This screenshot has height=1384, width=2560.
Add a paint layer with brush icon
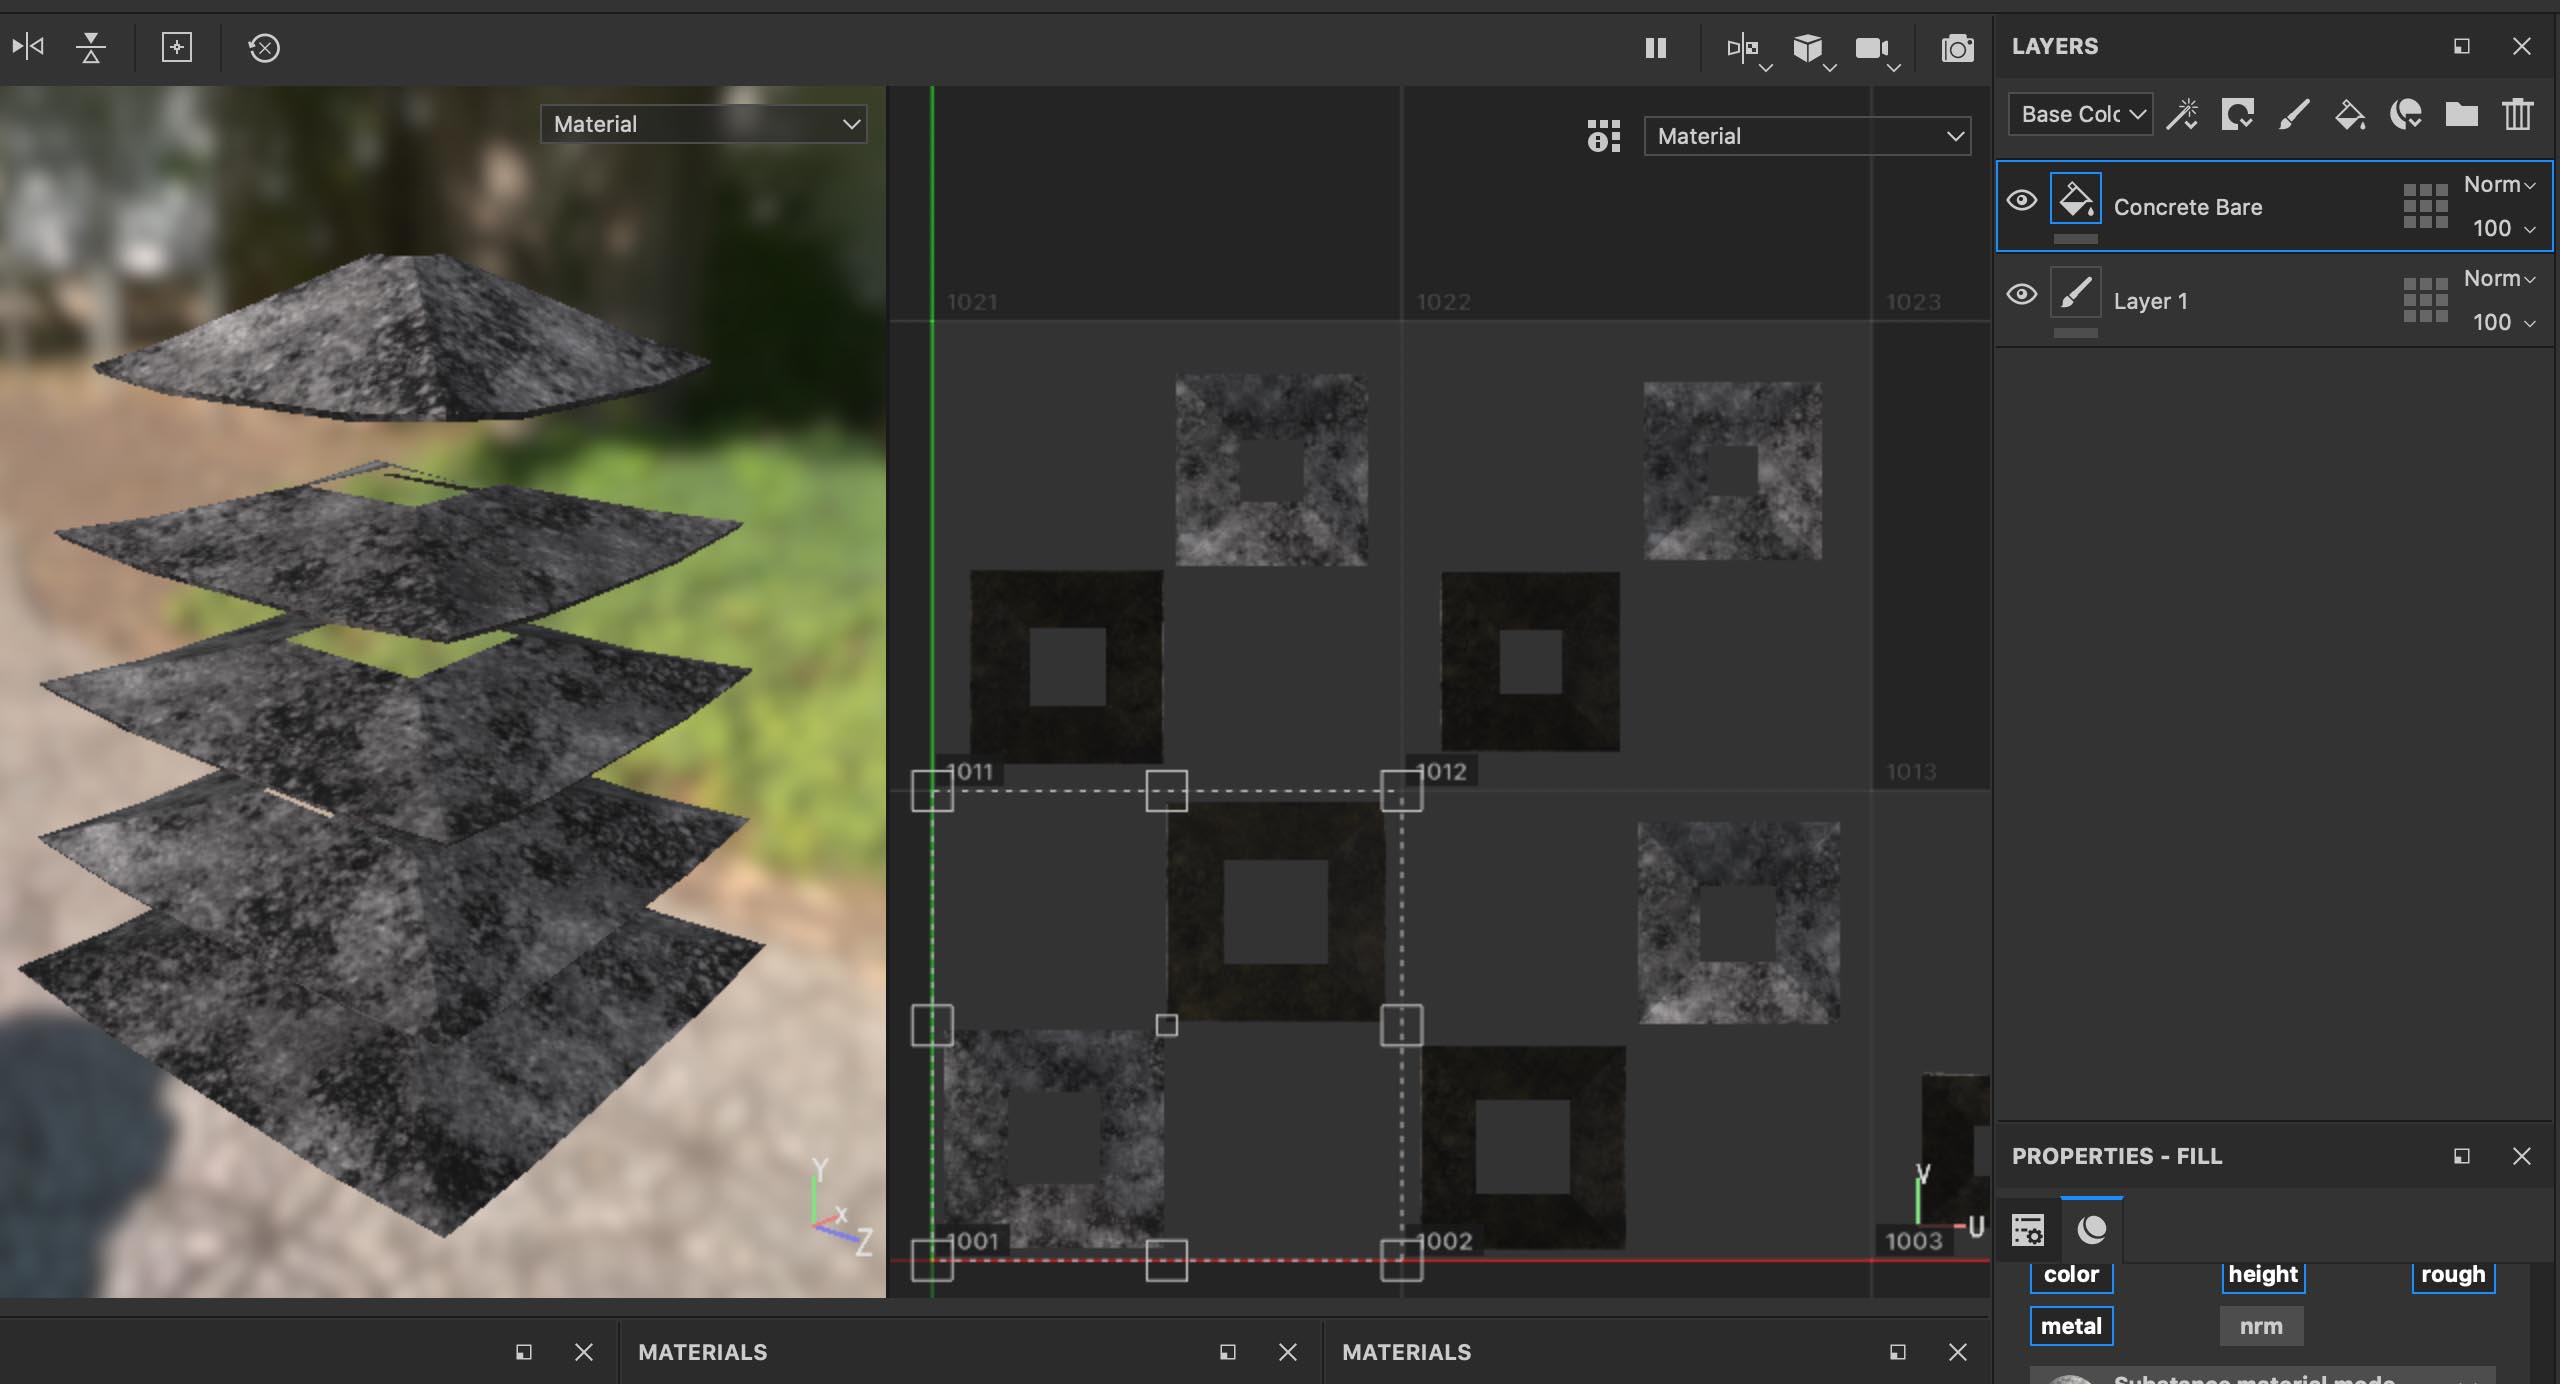click(x=2293, y=114)
